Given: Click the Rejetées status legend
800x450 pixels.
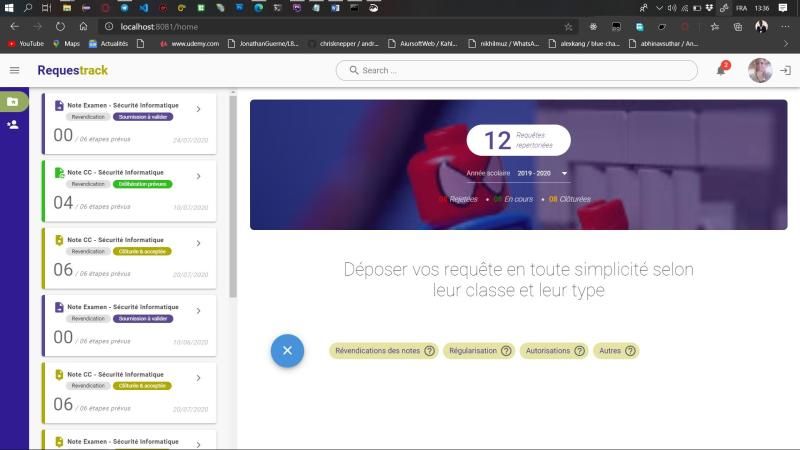Looking at the screenshot, I should tap(459, 199).
